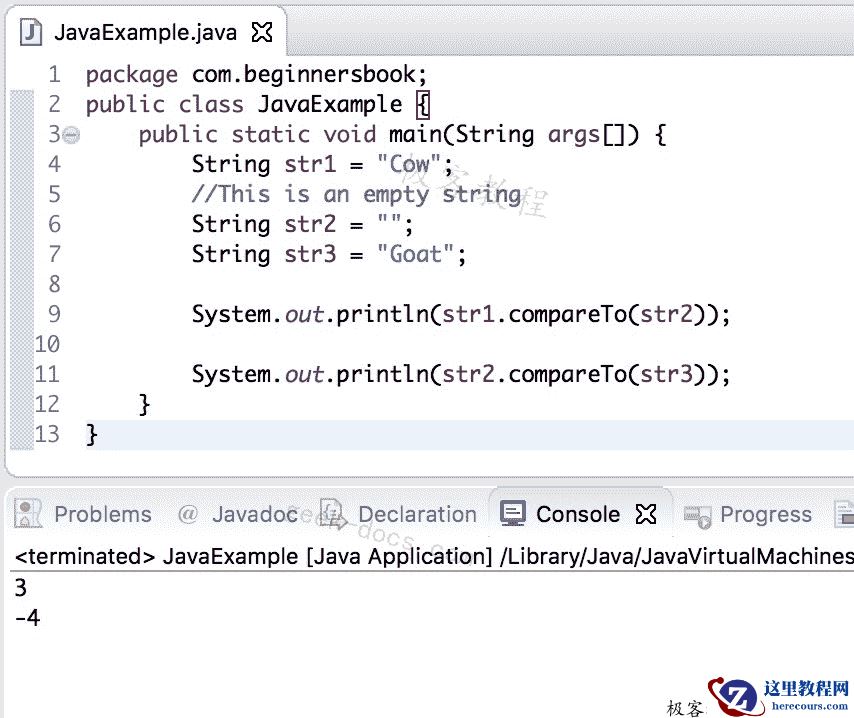Close the Console view
Viewport: 854px width, 718px height.
[647, 512]
